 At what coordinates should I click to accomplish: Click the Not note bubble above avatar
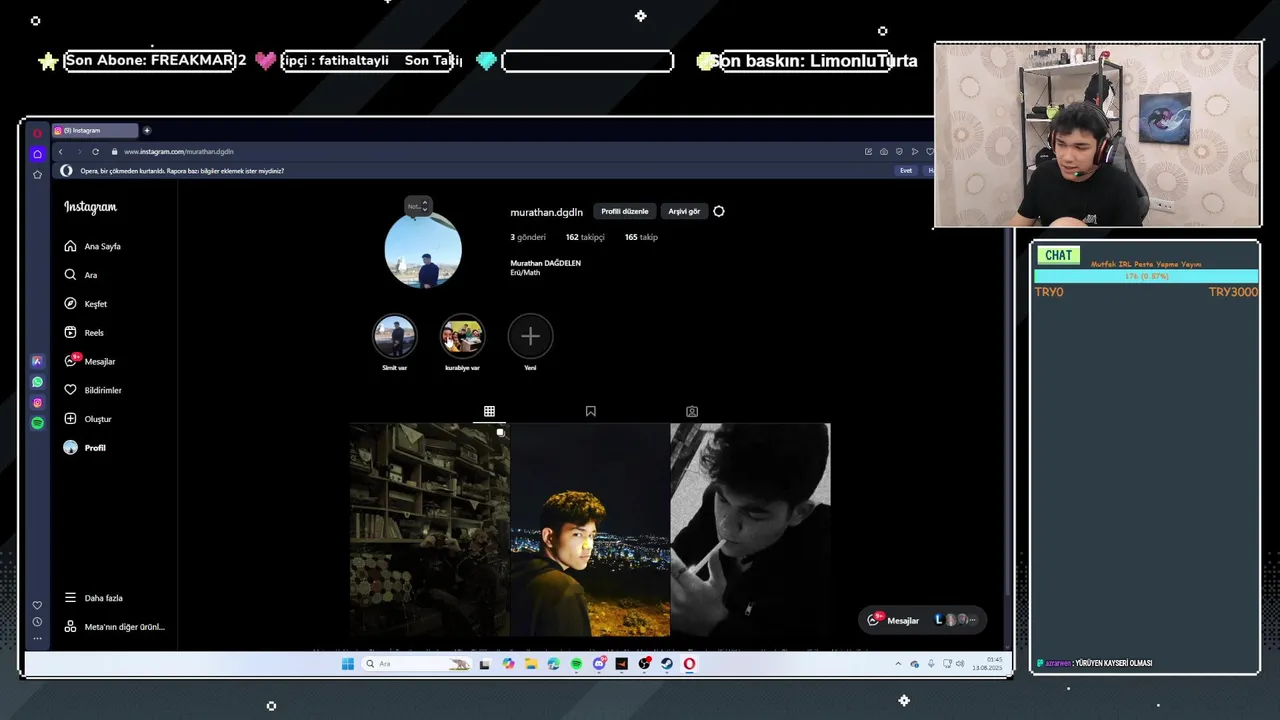tap(418, 206)
